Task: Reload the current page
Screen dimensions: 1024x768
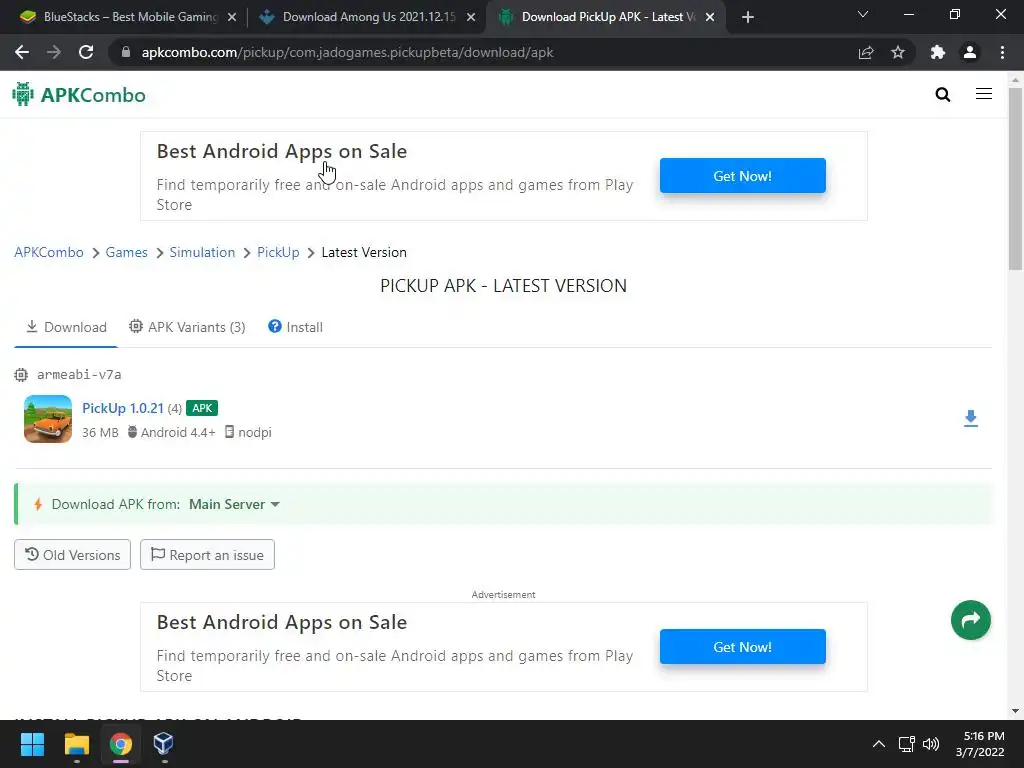Action: 86,52
